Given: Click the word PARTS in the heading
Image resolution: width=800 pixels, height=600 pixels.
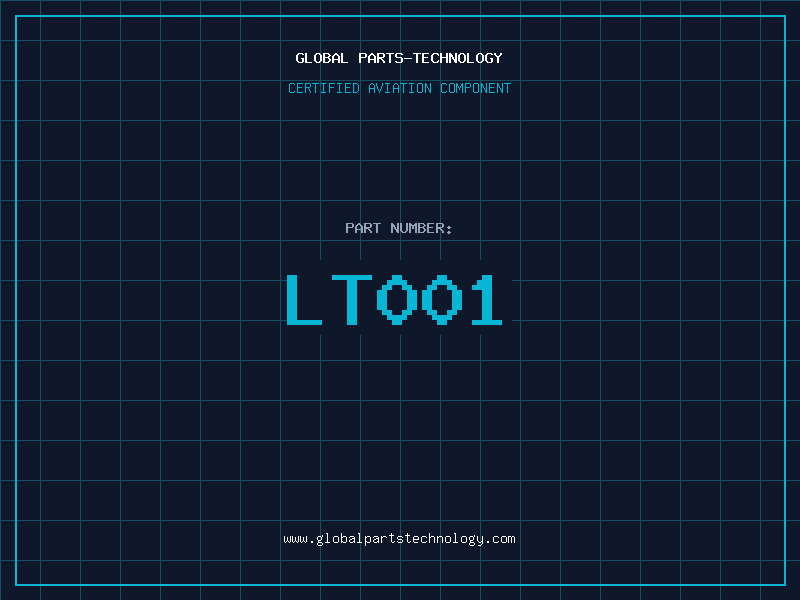Looking at the screenshot, I should click(x=380, y=58).
